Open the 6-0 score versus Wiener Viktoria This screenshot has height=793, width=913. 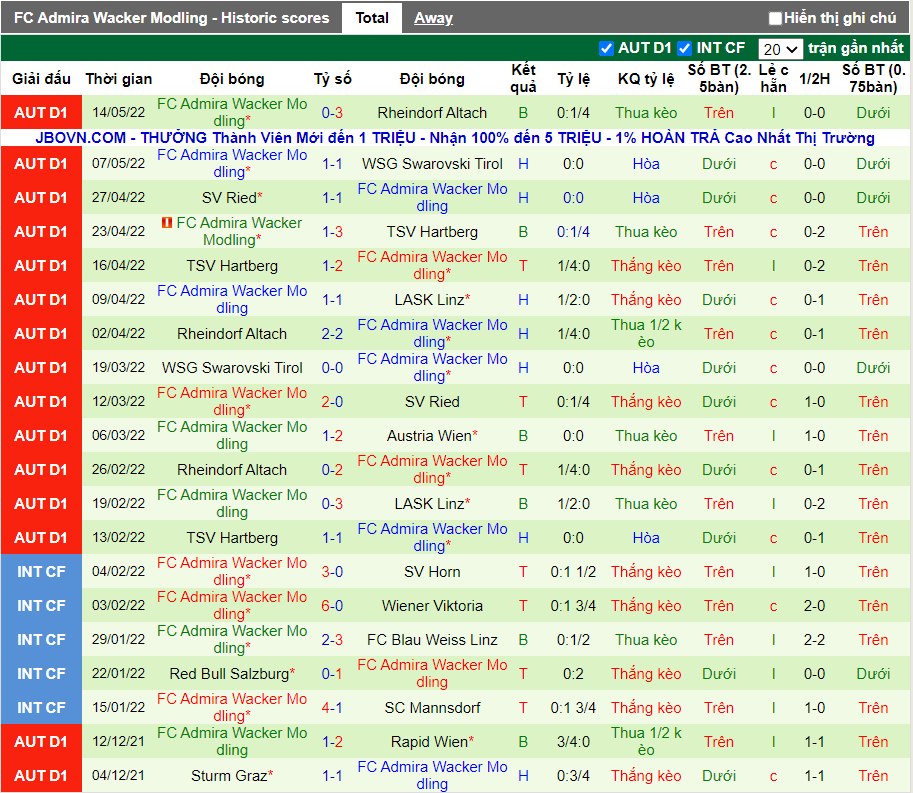pos(332,606)
